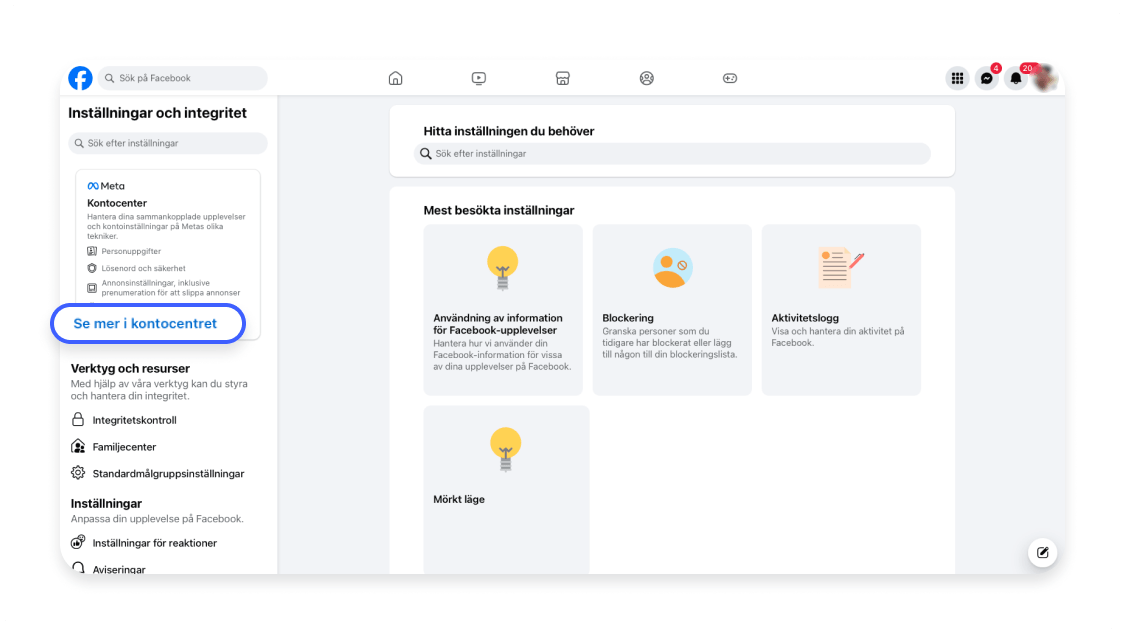Viewport: 1125px width, 634px height.
Task: Open Messenger chats icon
Action: [x=985, y=77]
